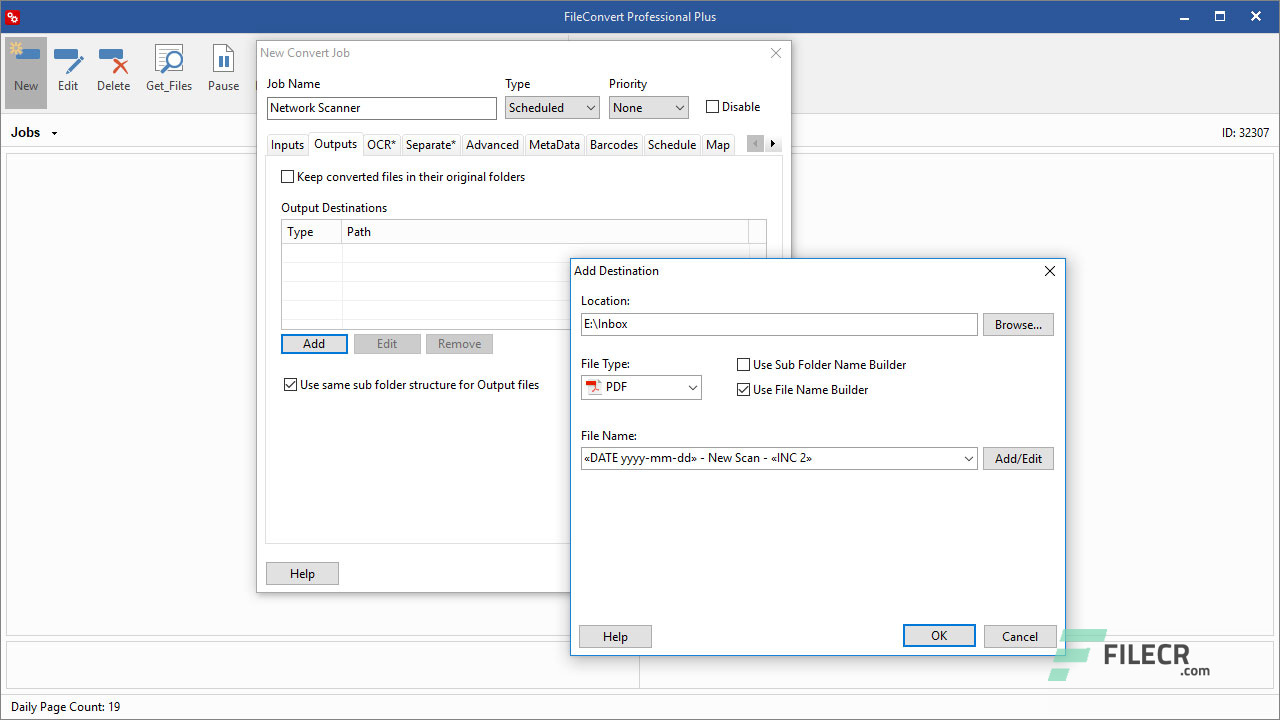
Task: Uncheck Use same sub folder structure option
Action: [290, 385]
